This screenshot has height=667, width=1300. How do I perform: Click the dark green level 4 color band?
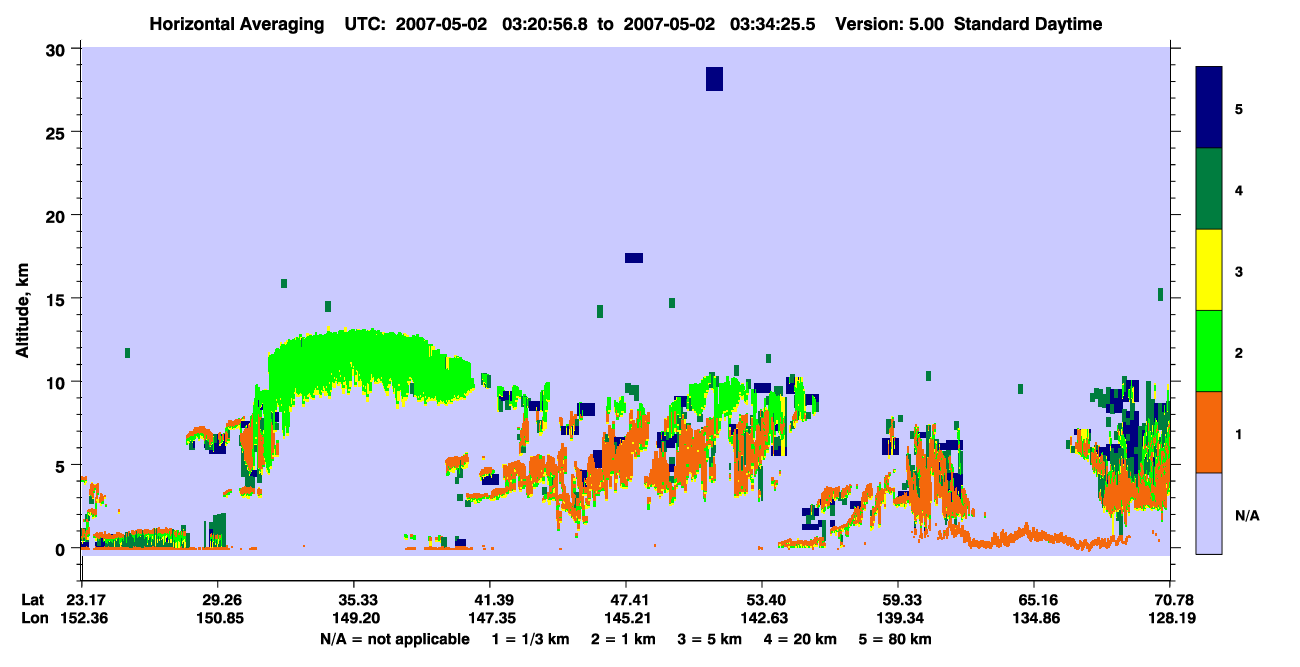(x=1209, y=189)
